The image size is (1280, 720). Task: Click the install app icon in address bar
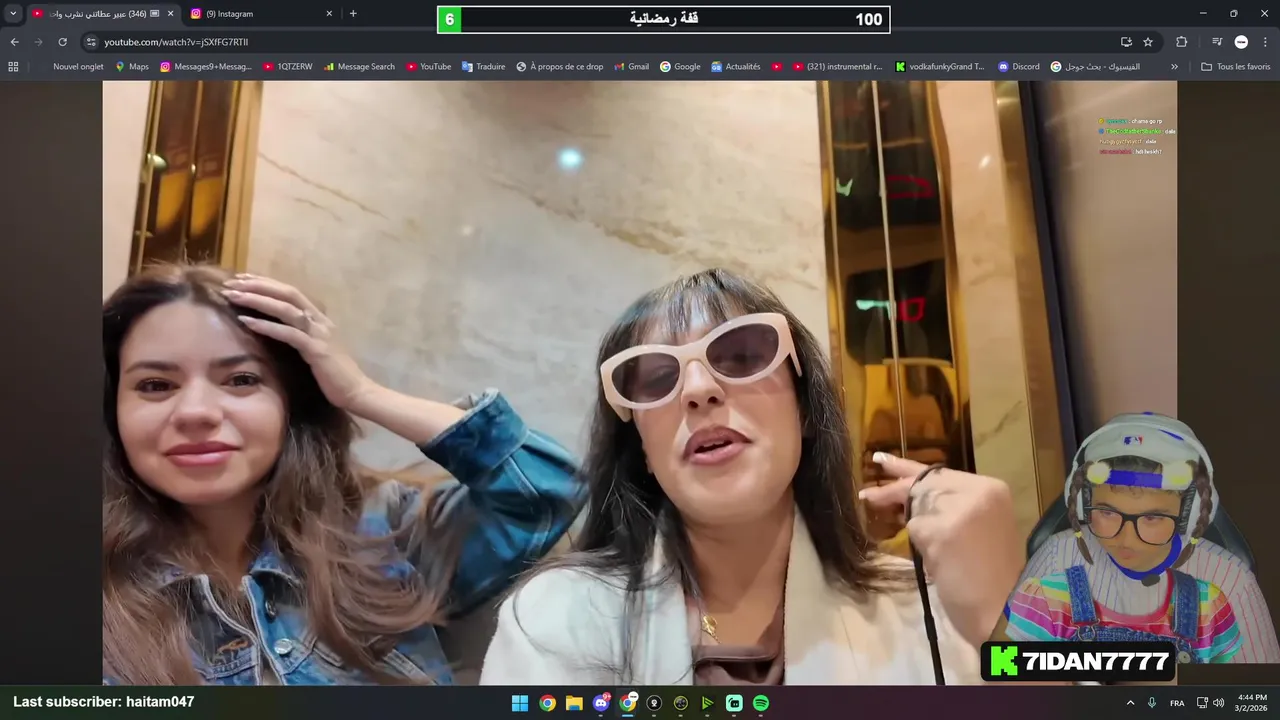coord(1126,42)
